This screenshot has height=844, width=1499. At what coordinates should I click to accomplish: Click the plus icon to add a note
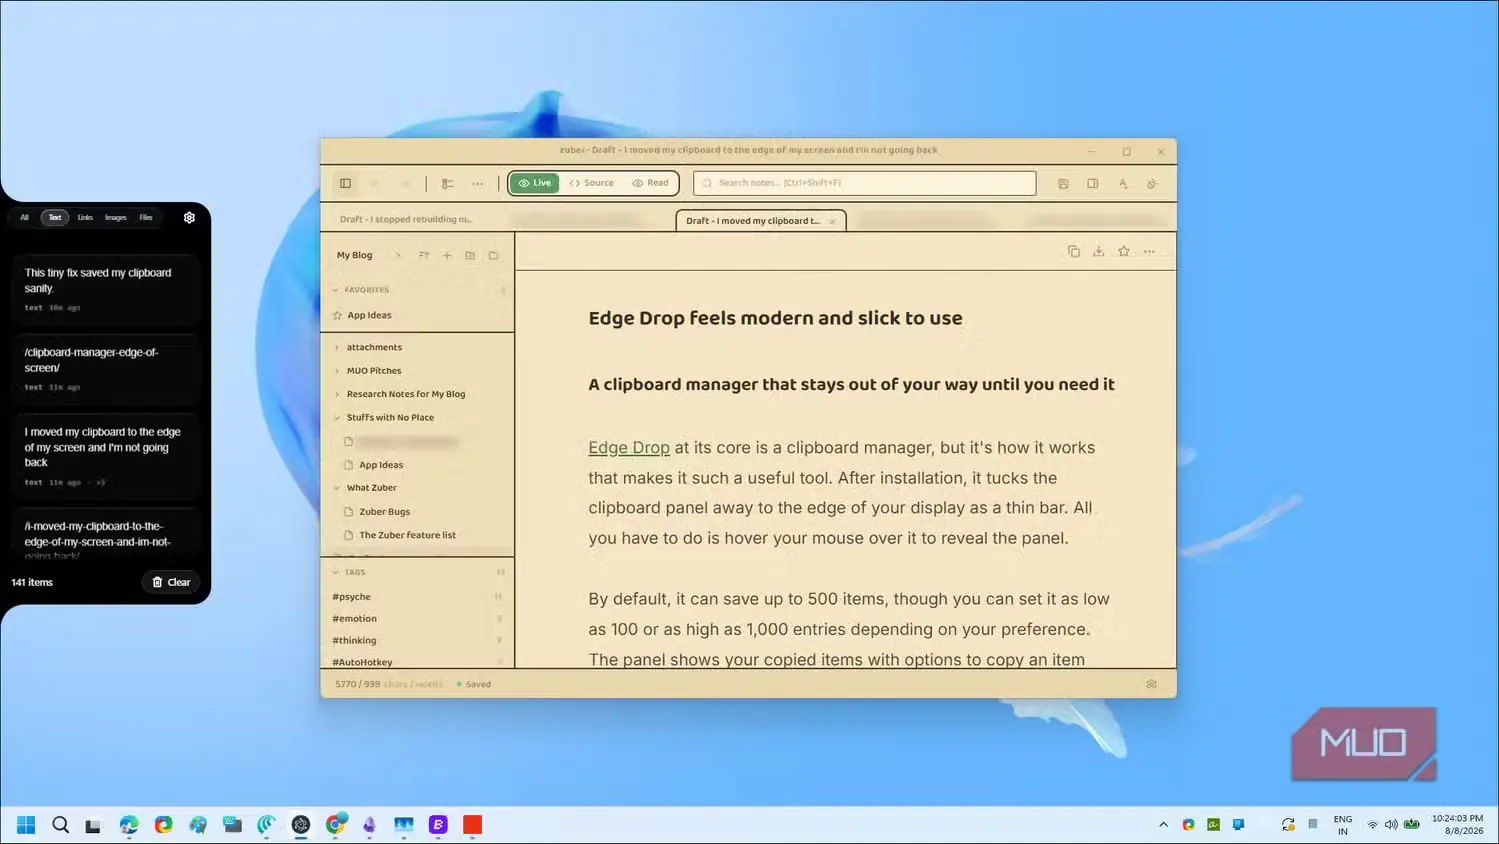tap(447, 255)
